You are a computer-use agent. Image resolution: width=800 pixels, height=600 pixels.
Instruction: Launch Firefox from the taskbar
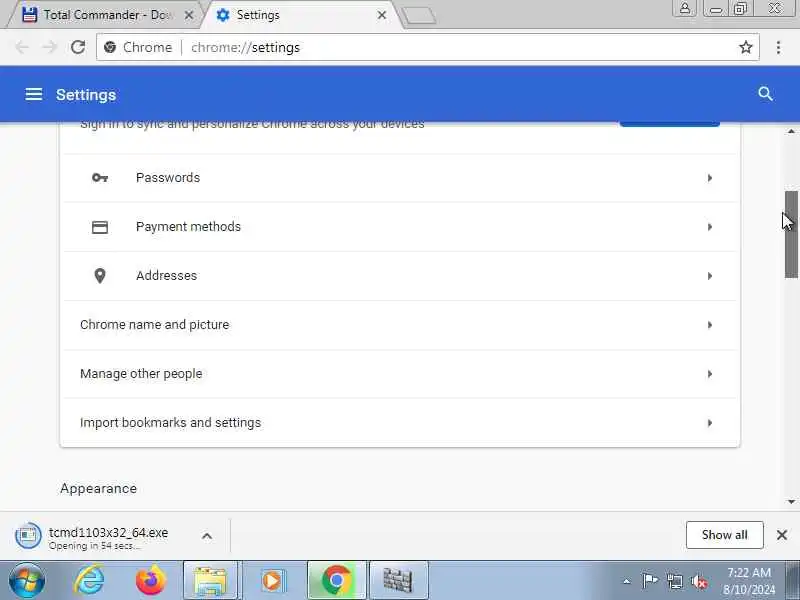click(x=151, y=581)
